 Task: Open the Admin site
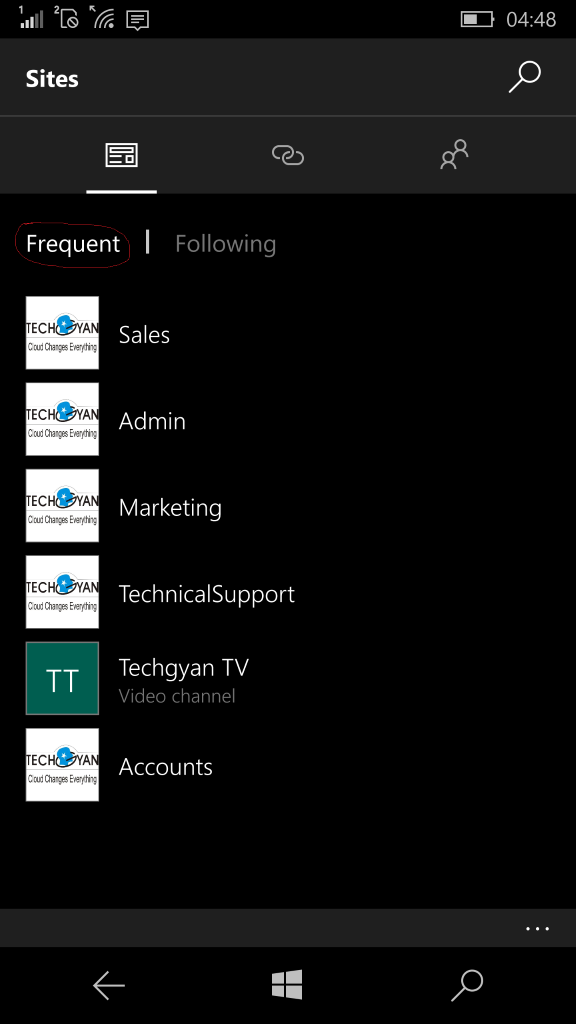pyautogui.click(x=152, y=420)
